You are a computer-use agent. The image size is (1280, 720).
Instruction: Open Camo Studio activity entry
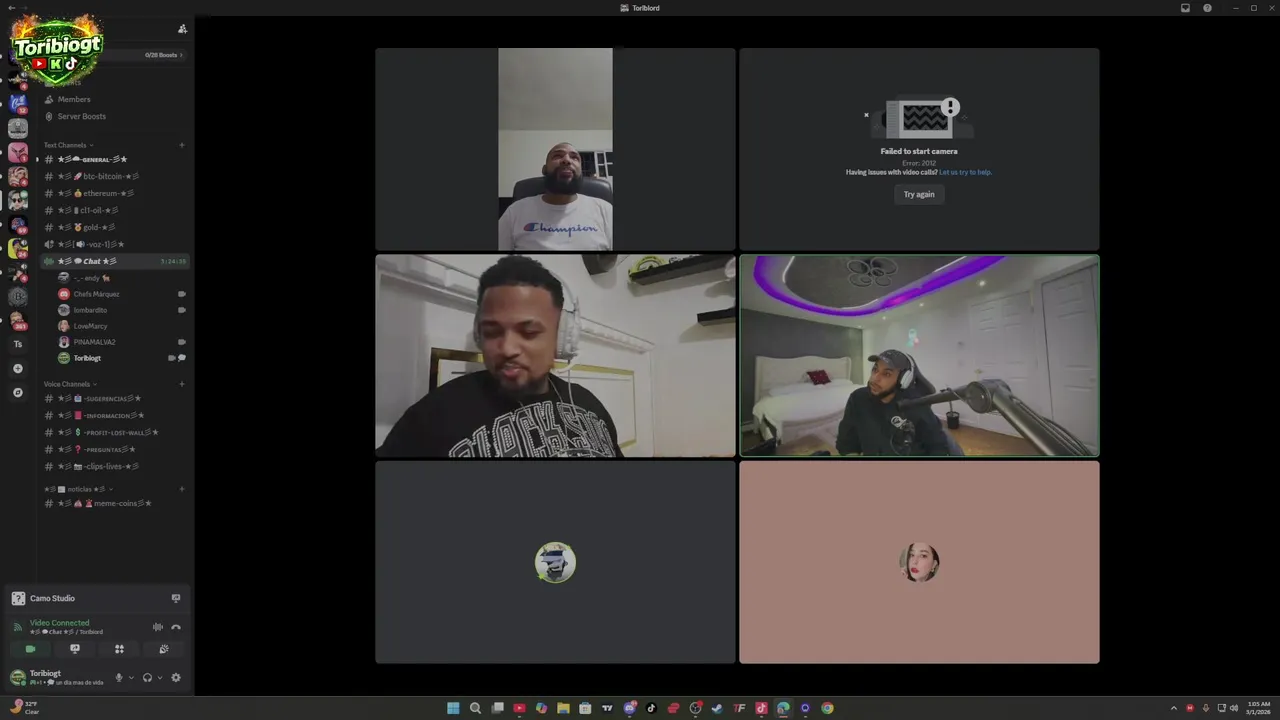tap(97, 598)
